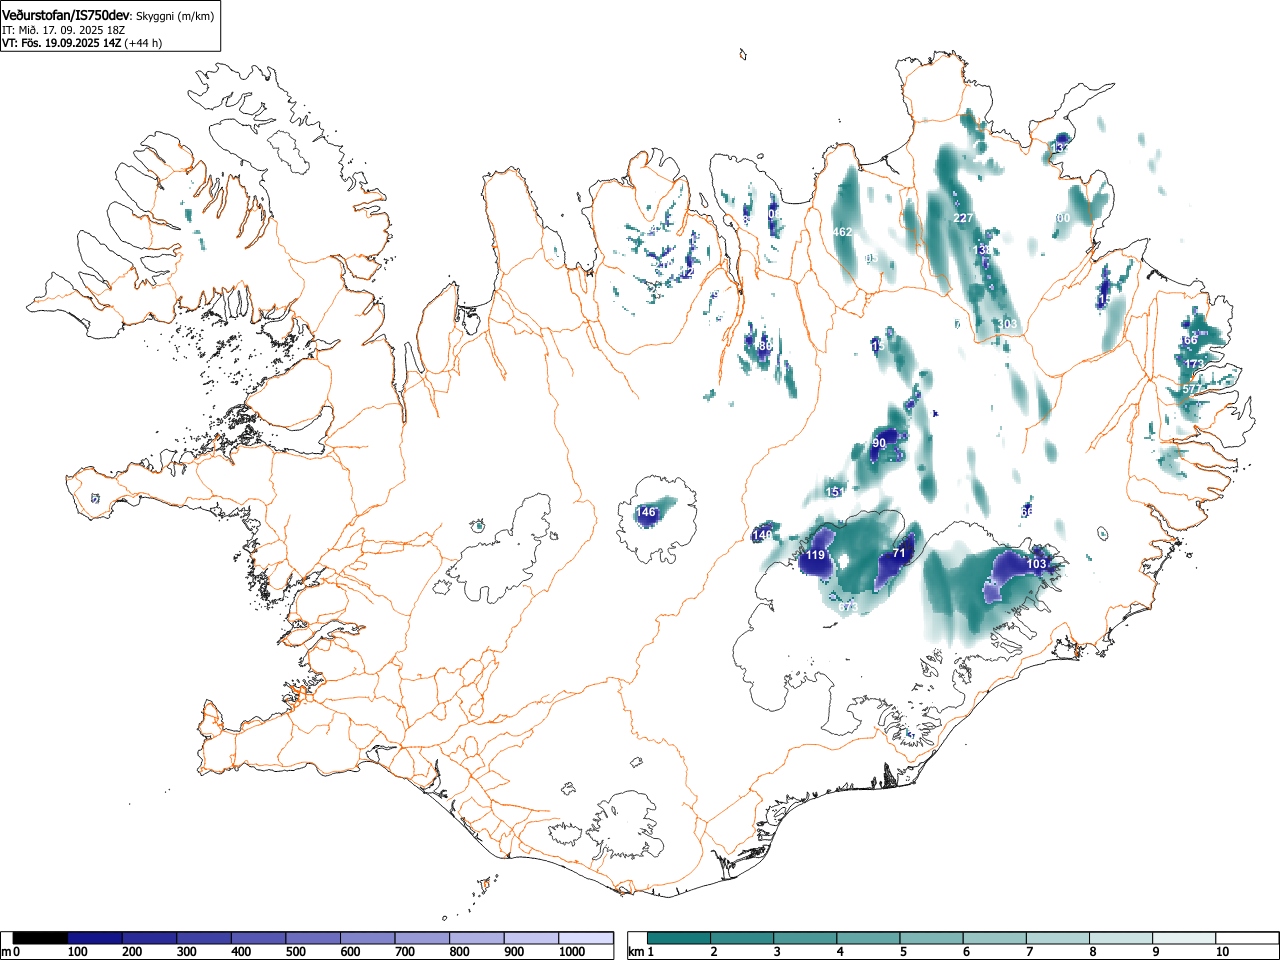Click the 'm' unit label at the left legend

click(6, 952)
